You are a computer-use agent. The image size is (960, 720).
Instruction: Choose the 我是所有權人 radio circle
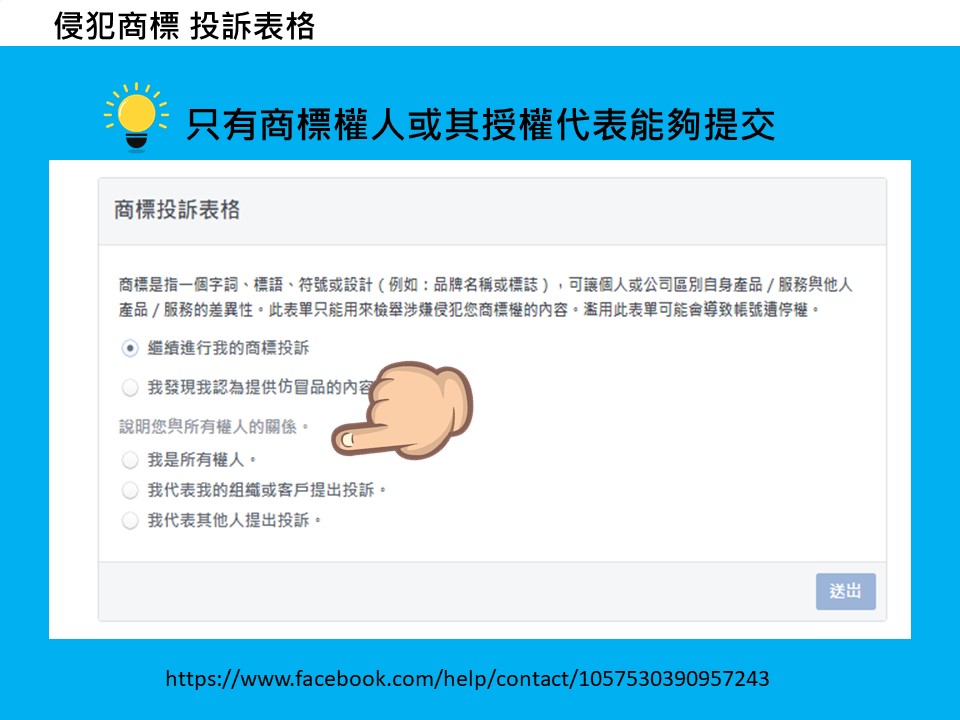[x=130, y=460]
